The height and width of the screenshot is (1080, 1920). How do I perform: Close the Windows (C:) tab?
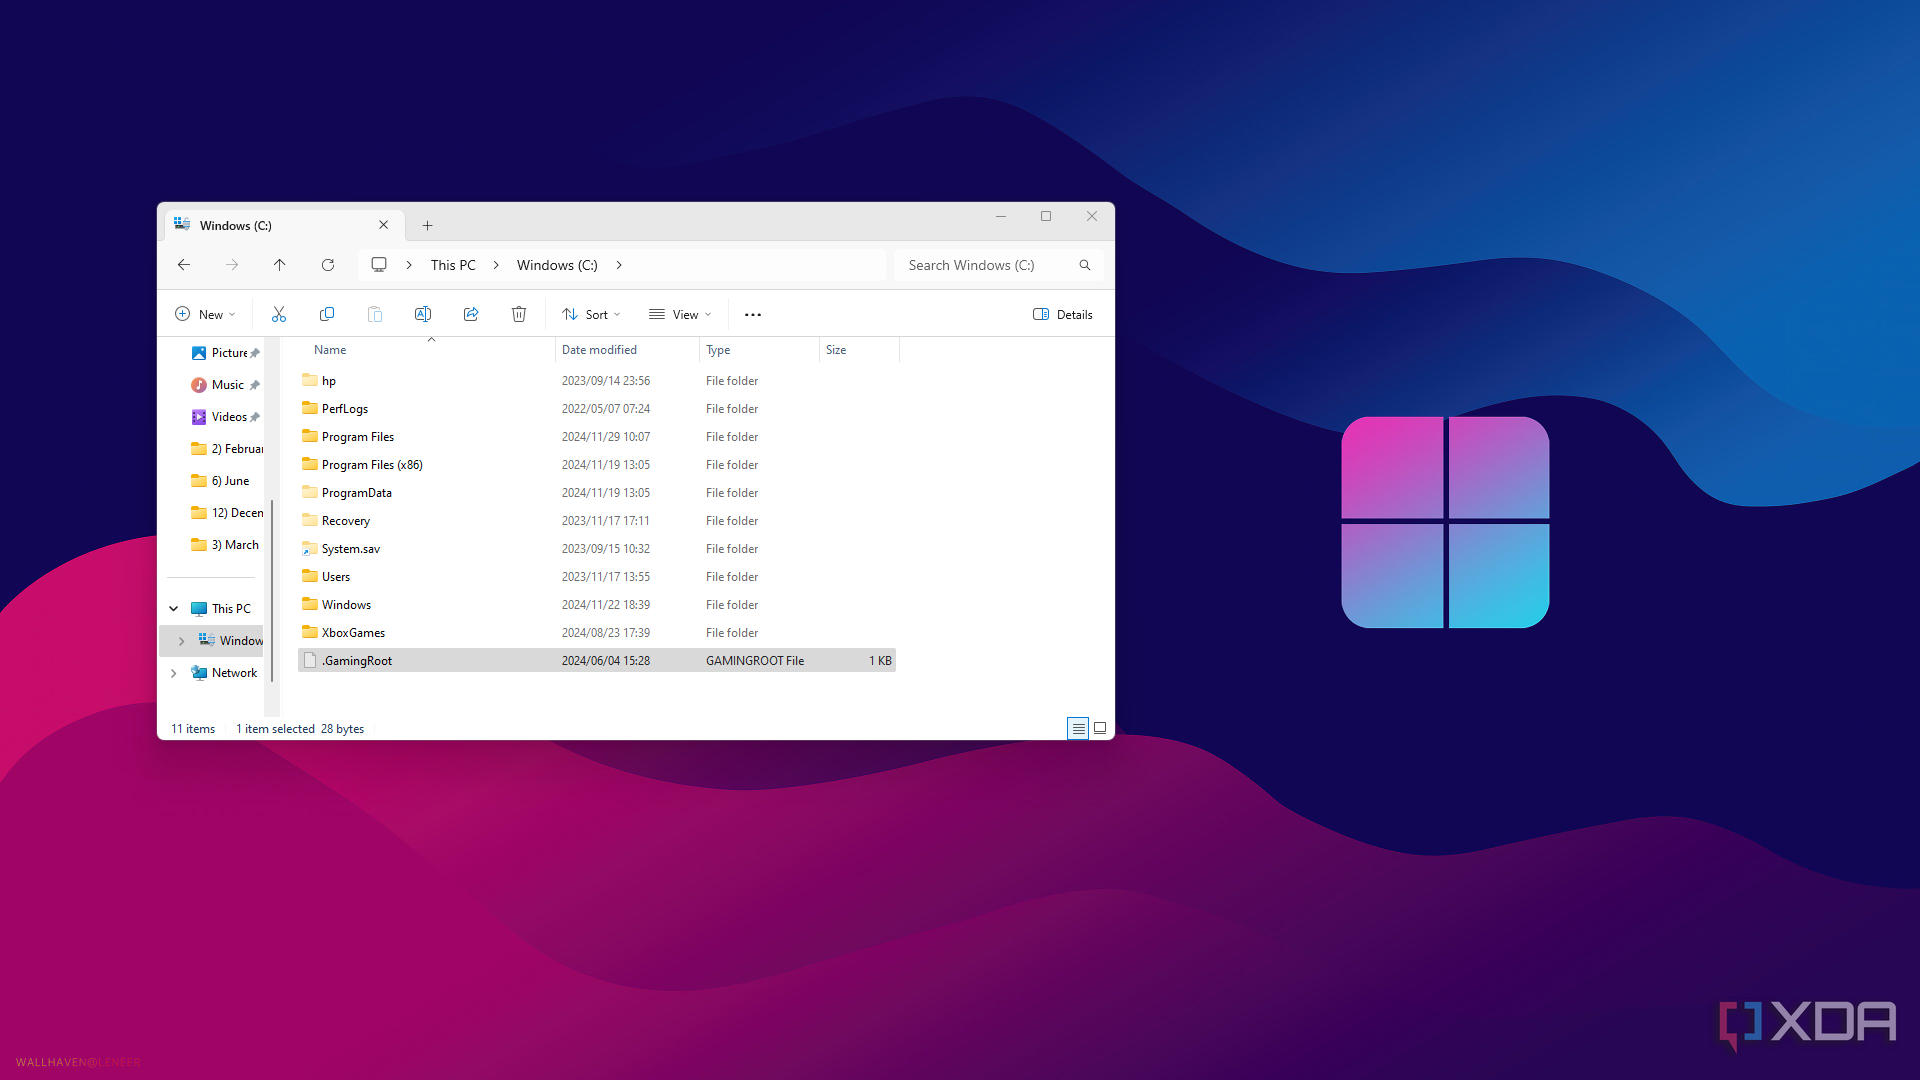(x=384, y=225)
